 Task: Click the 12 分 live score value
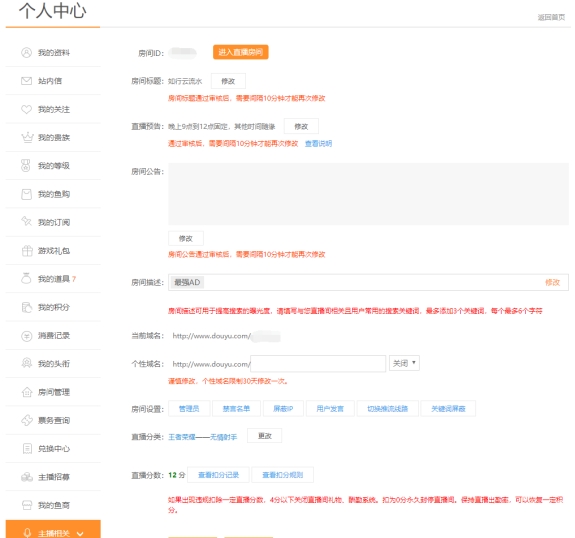click(x=177, y=475)
